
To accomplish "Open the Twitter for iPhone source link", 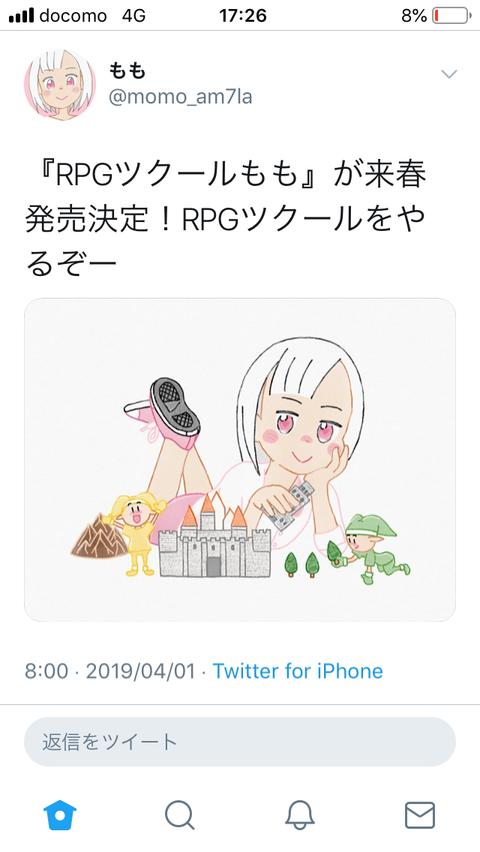I will [x=297, y=671].
